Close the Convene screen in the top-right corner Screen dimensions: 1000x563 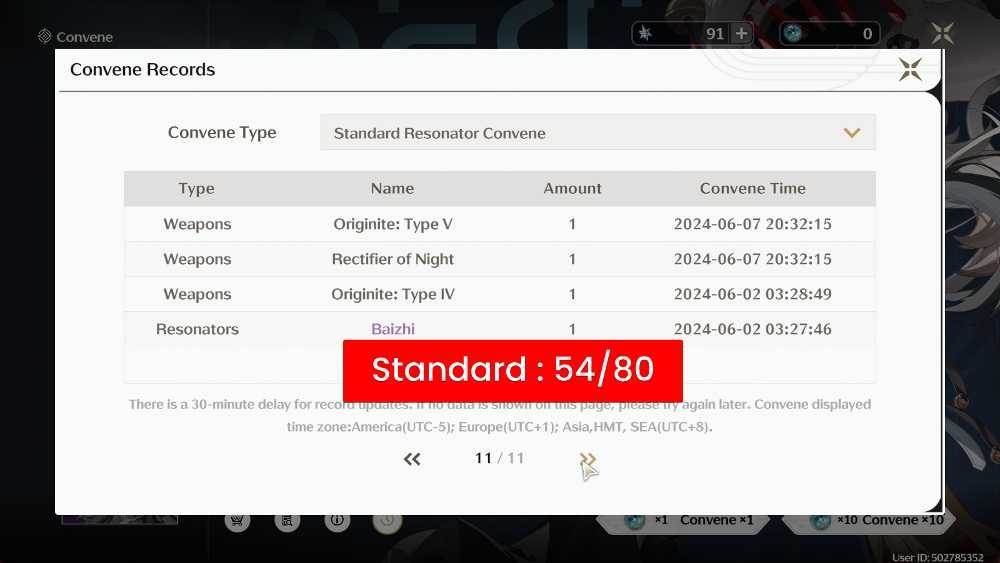[942, 33]
